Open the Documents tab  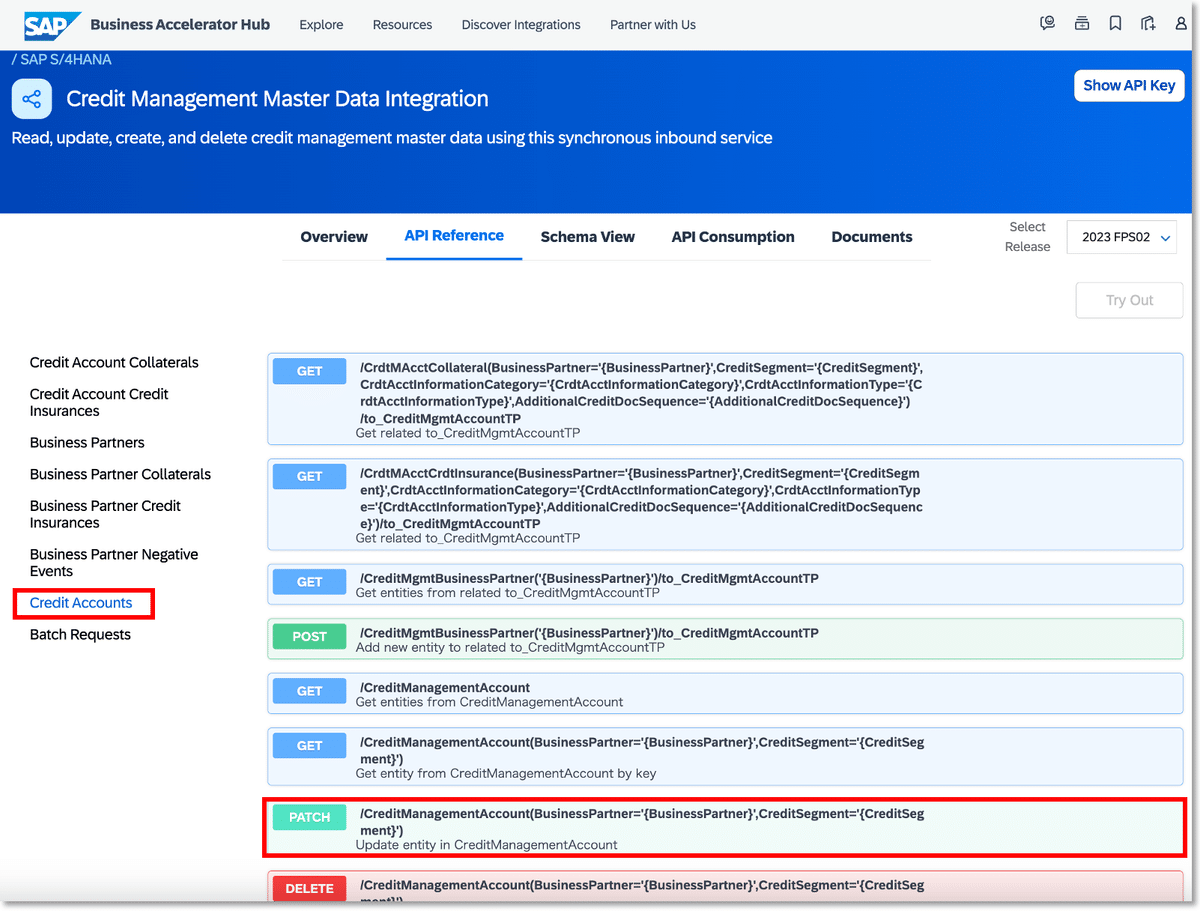click(872, 237)
